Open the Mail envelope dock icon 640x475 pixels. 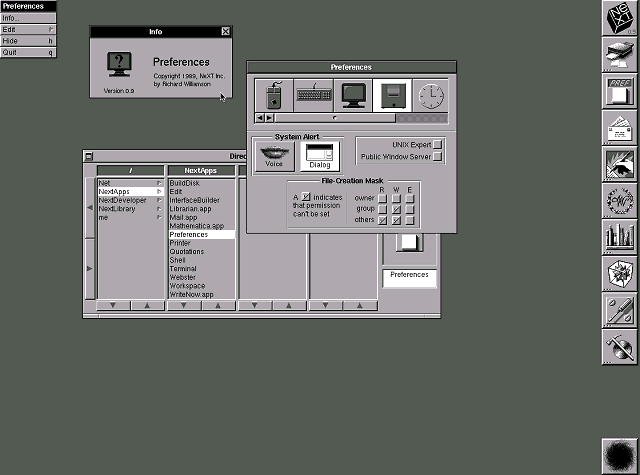click(x=620, y=128)
